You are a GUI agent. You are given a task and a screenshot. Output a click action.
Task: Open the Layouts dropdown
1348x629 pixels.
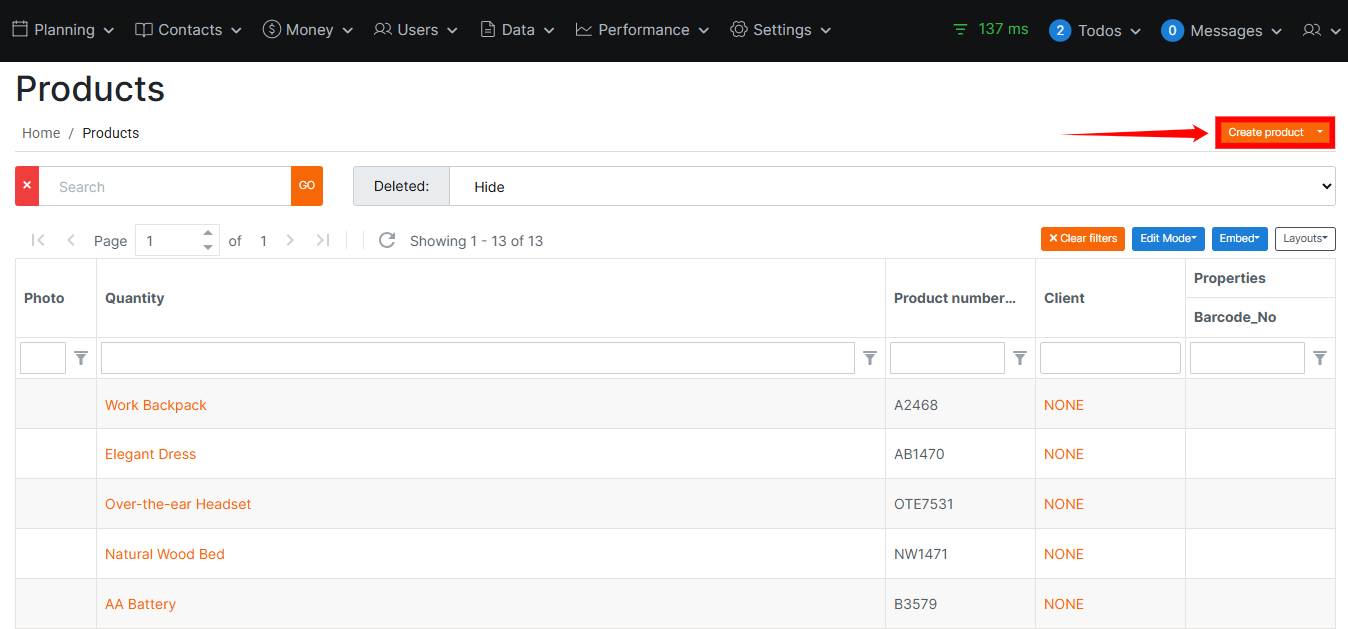coord(1305,239)
